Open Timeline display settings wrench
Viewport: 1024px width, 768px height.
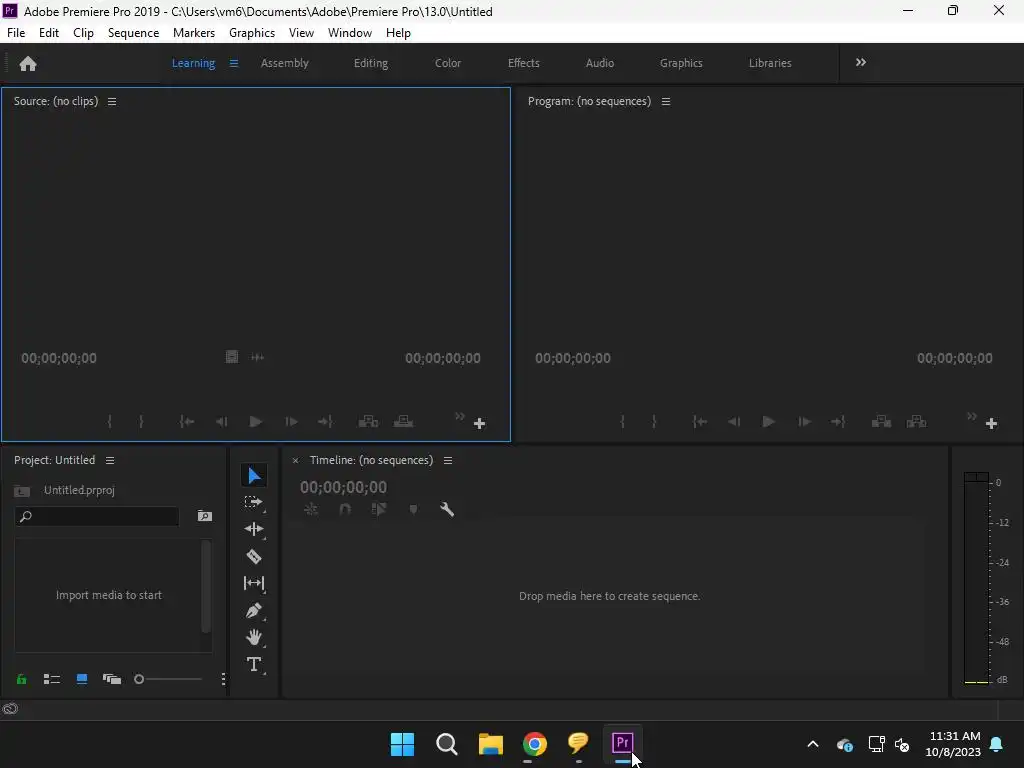447,509
